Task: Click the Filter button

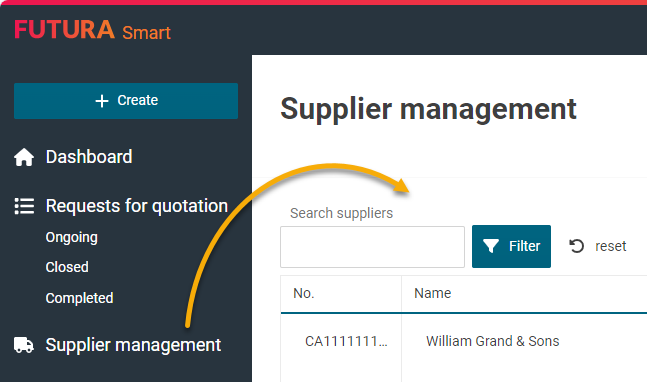Action: click(511, 246)
